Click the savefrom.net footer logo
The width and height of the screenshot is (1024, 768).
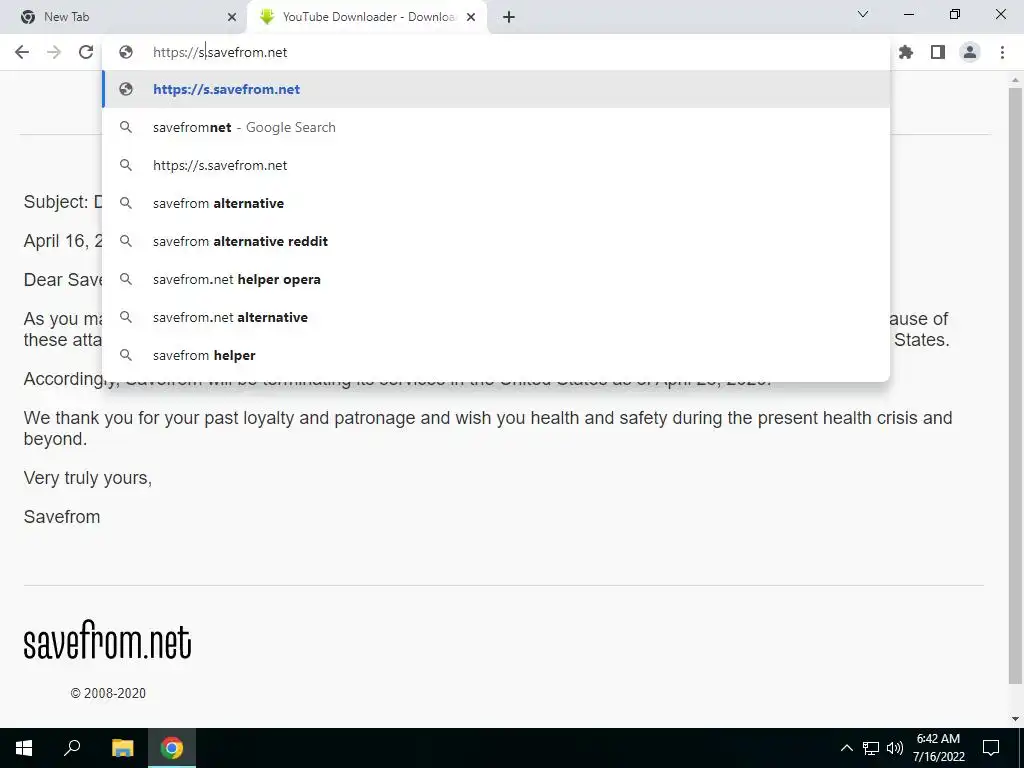point(107,639)
